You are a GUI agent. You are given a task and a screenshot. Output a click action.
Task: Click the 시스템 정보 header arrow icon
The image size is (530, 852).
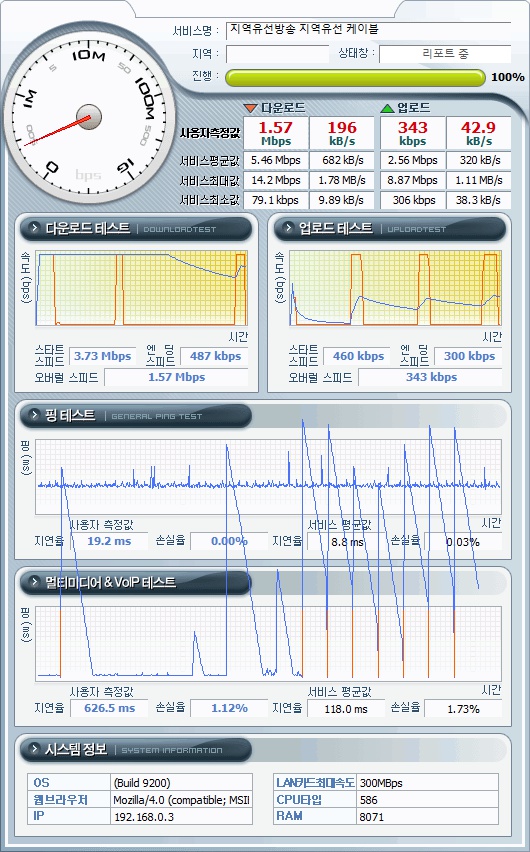pos(34,749)
